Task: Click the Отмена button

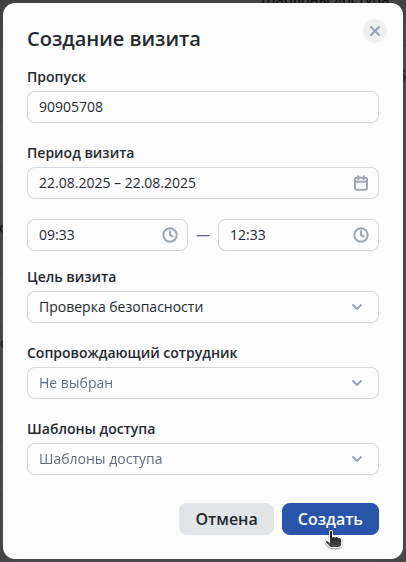Action: [226, 519]
